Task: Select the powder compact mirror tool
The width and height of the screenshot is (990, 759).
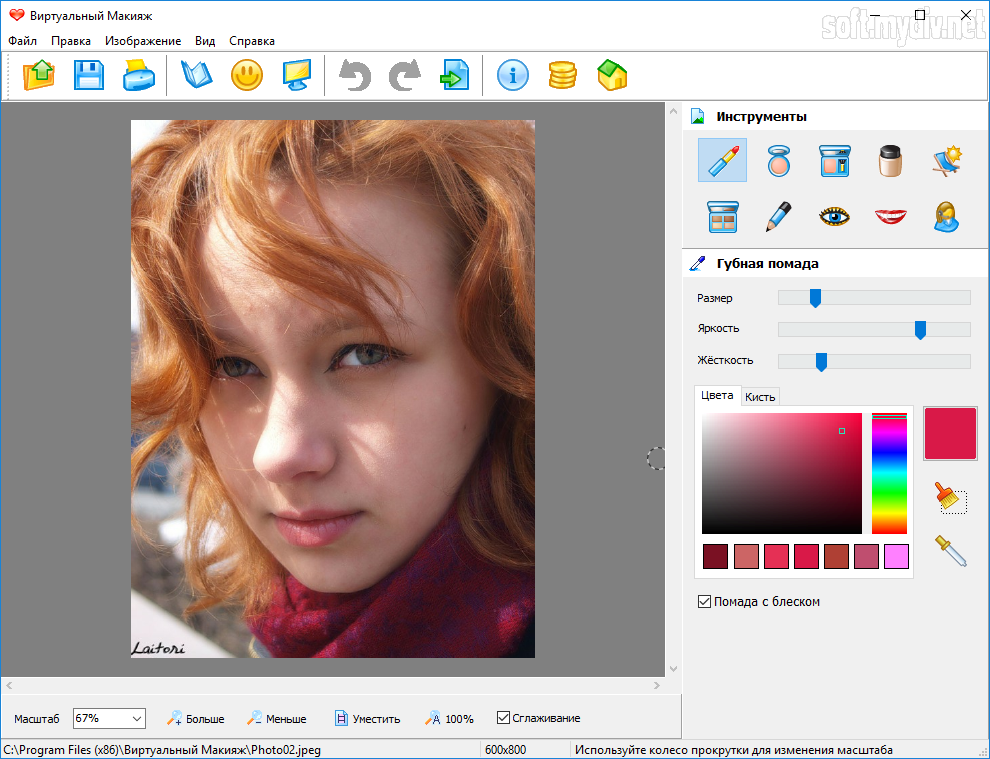Action: click(x=778, y=160)
